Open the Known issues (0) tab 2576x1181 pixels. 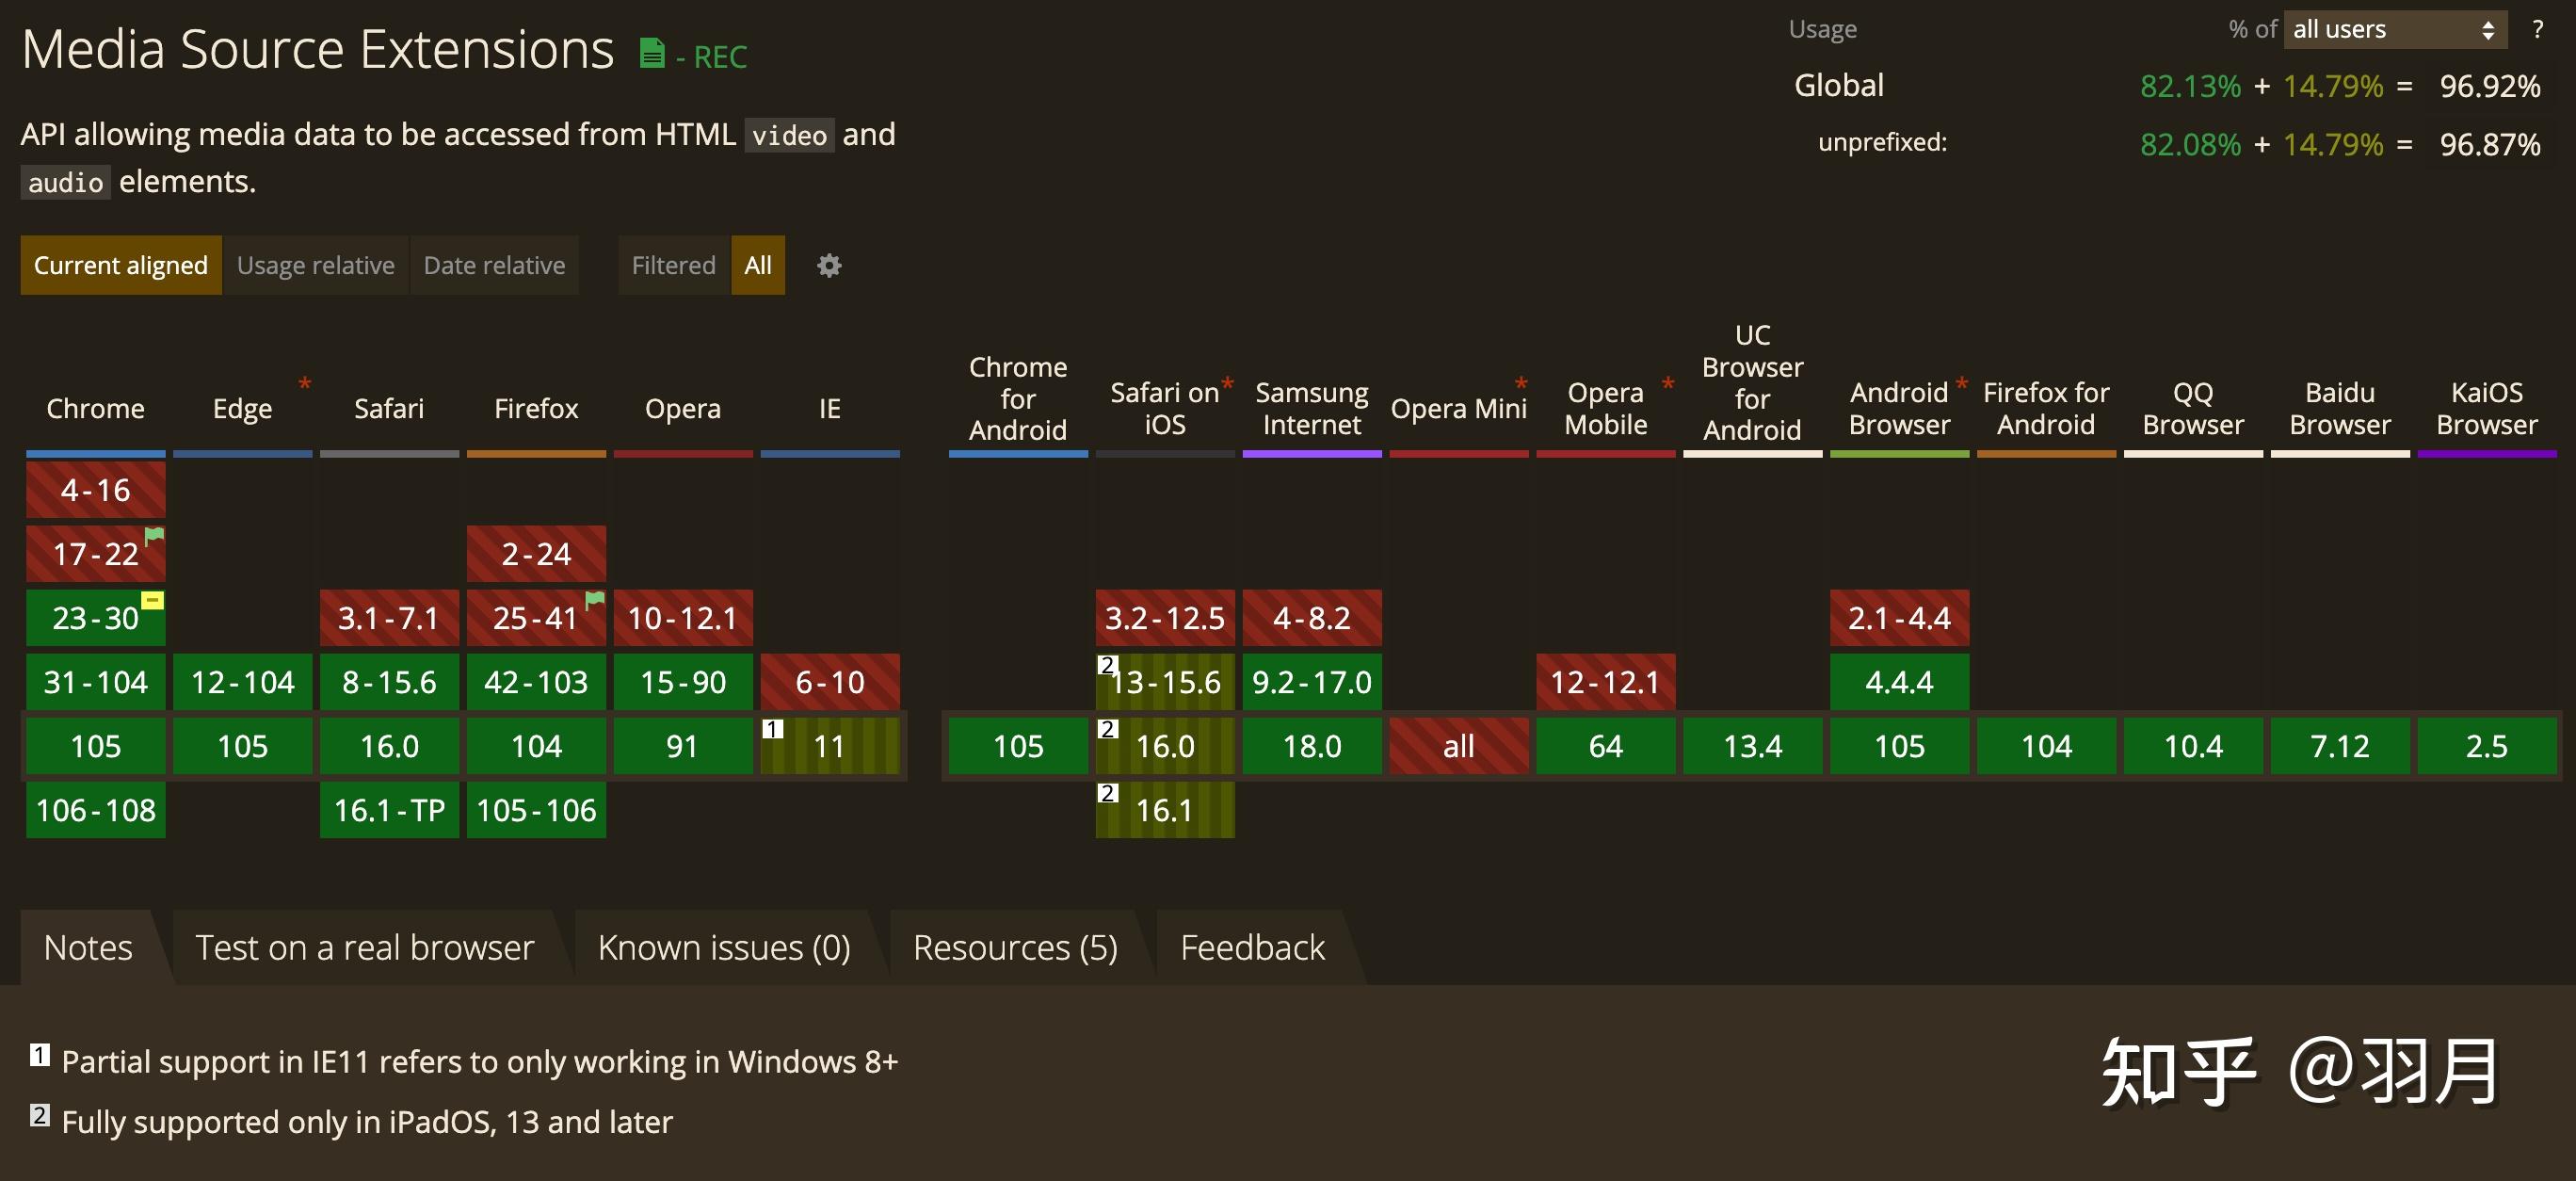click(723, 947)
